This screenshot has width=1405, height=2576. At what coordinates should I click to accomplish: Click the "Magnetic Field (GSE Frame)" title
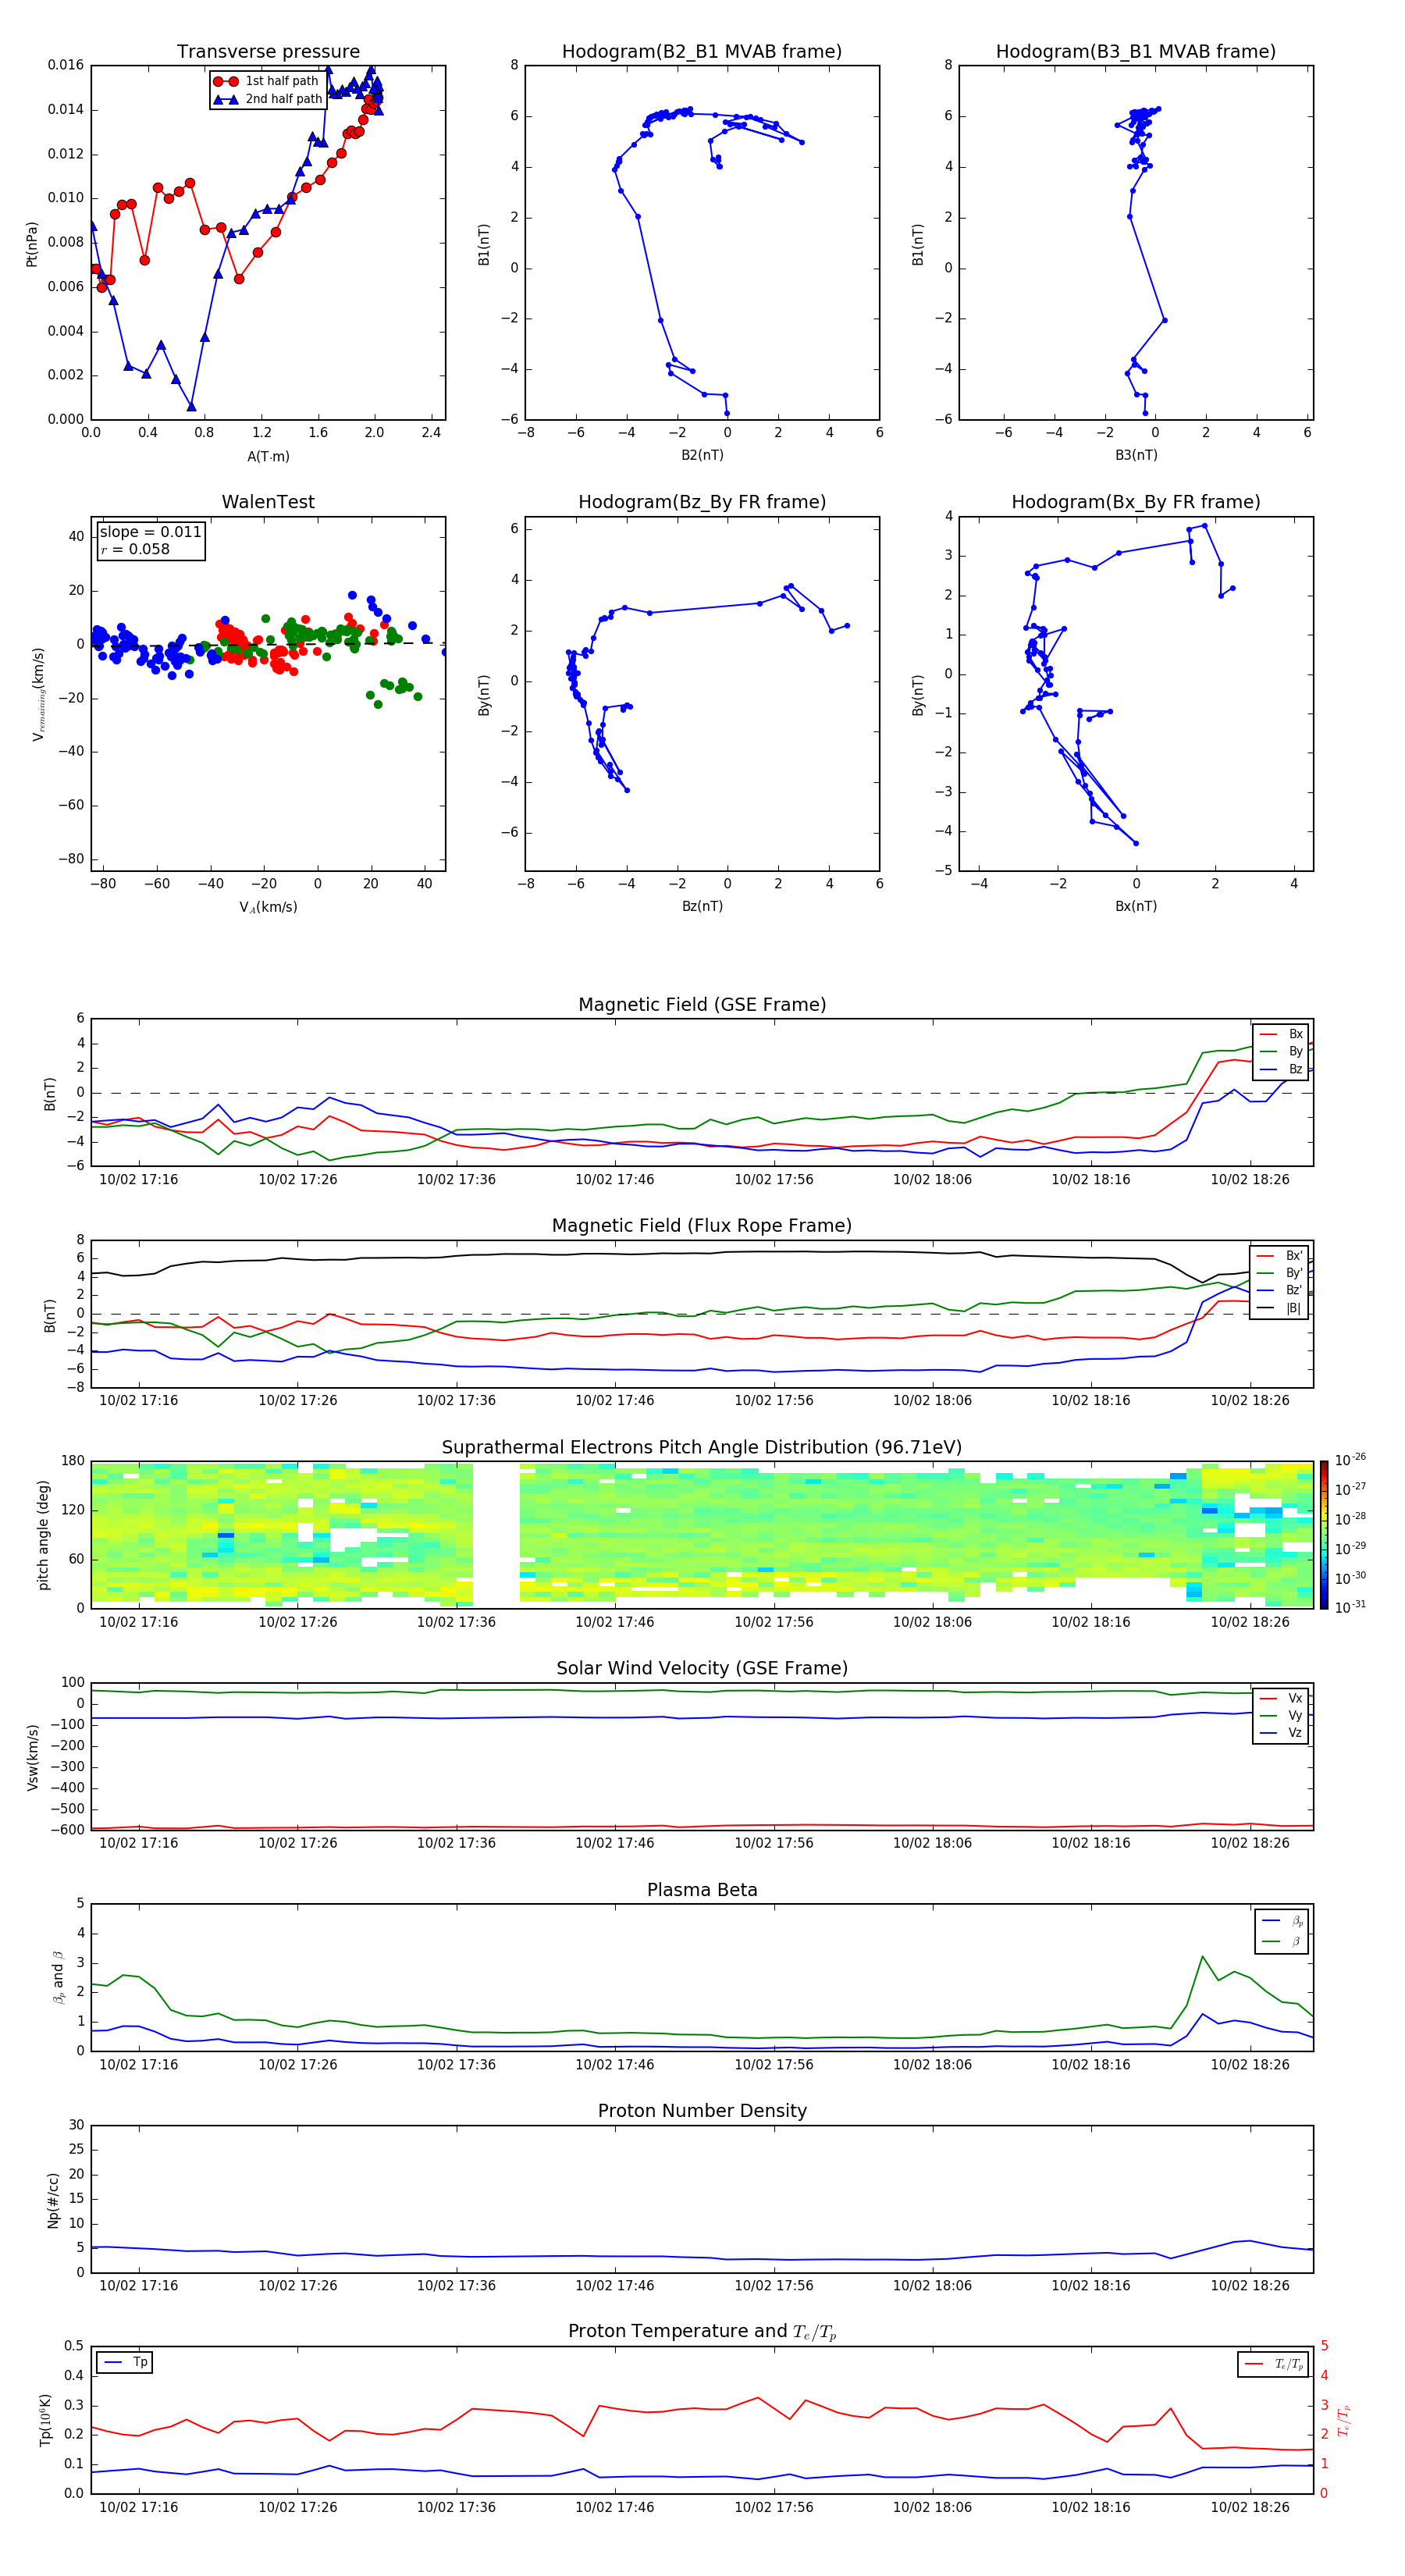coord(702,1005)
